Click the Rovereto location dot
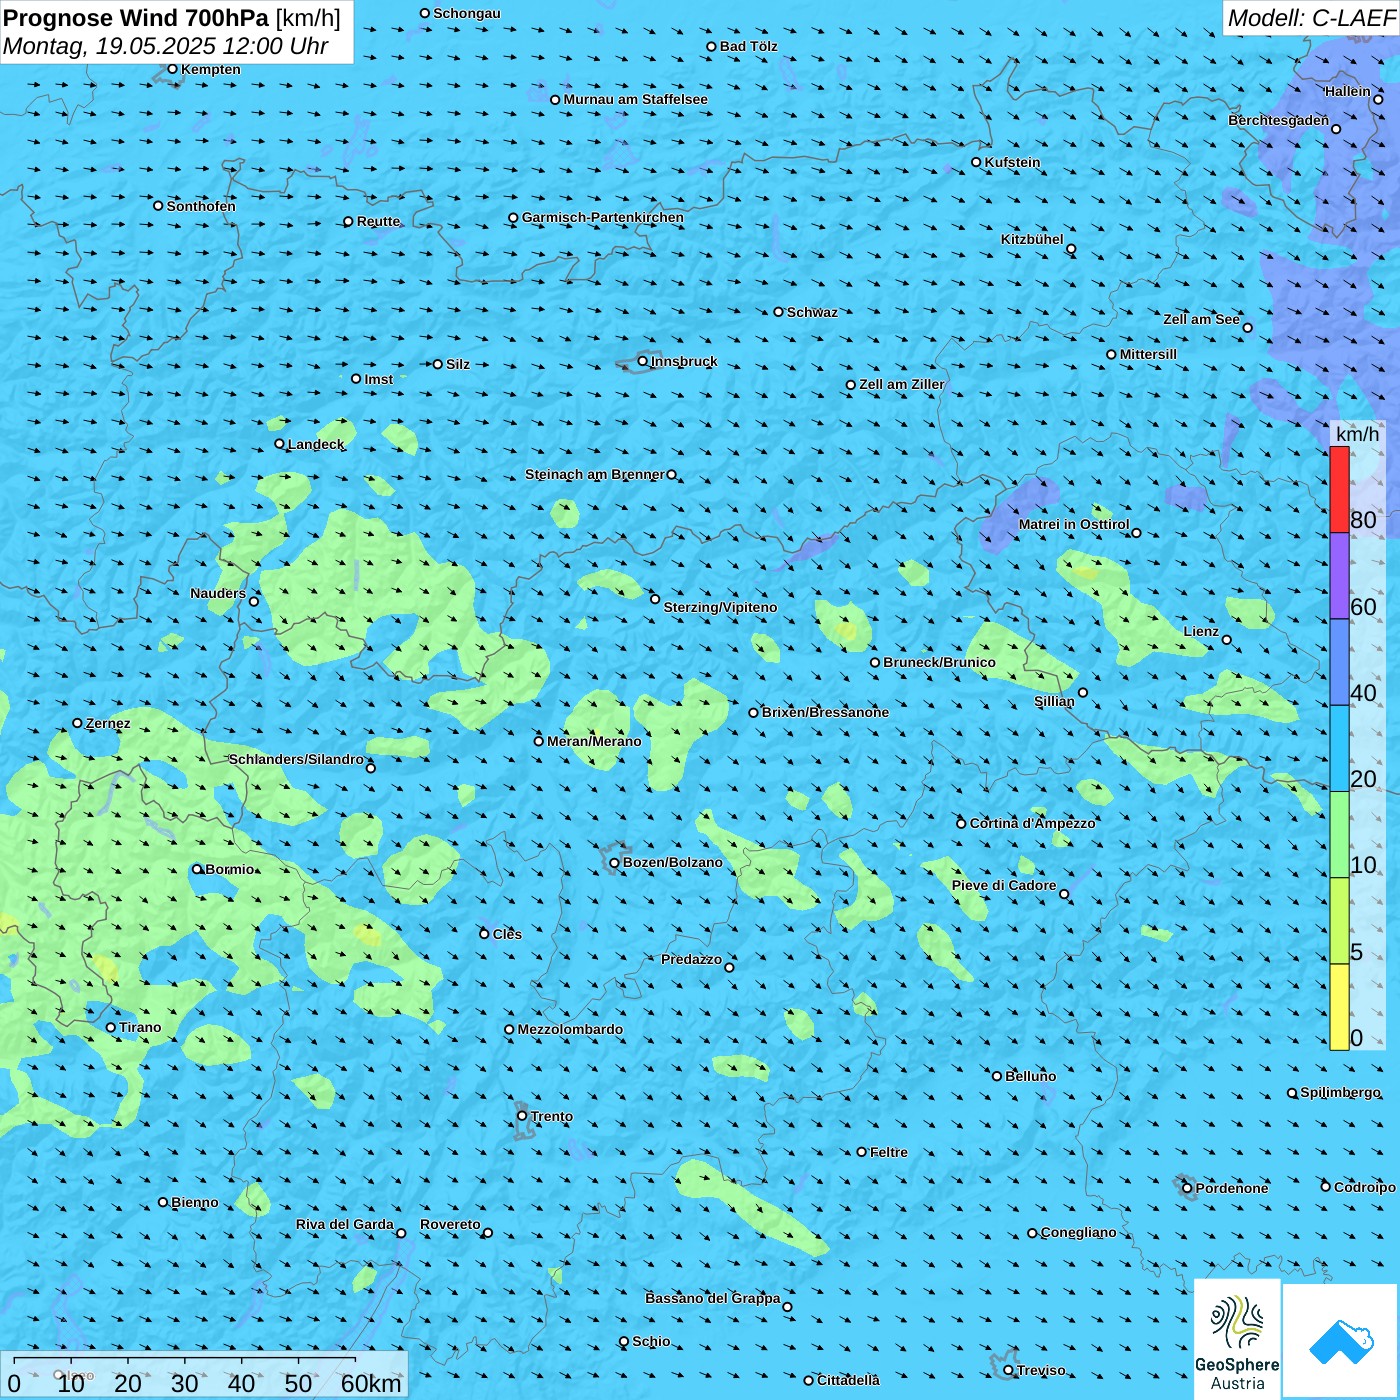The height and width of the screenshot is (1400, 1400). (488, 1233)
